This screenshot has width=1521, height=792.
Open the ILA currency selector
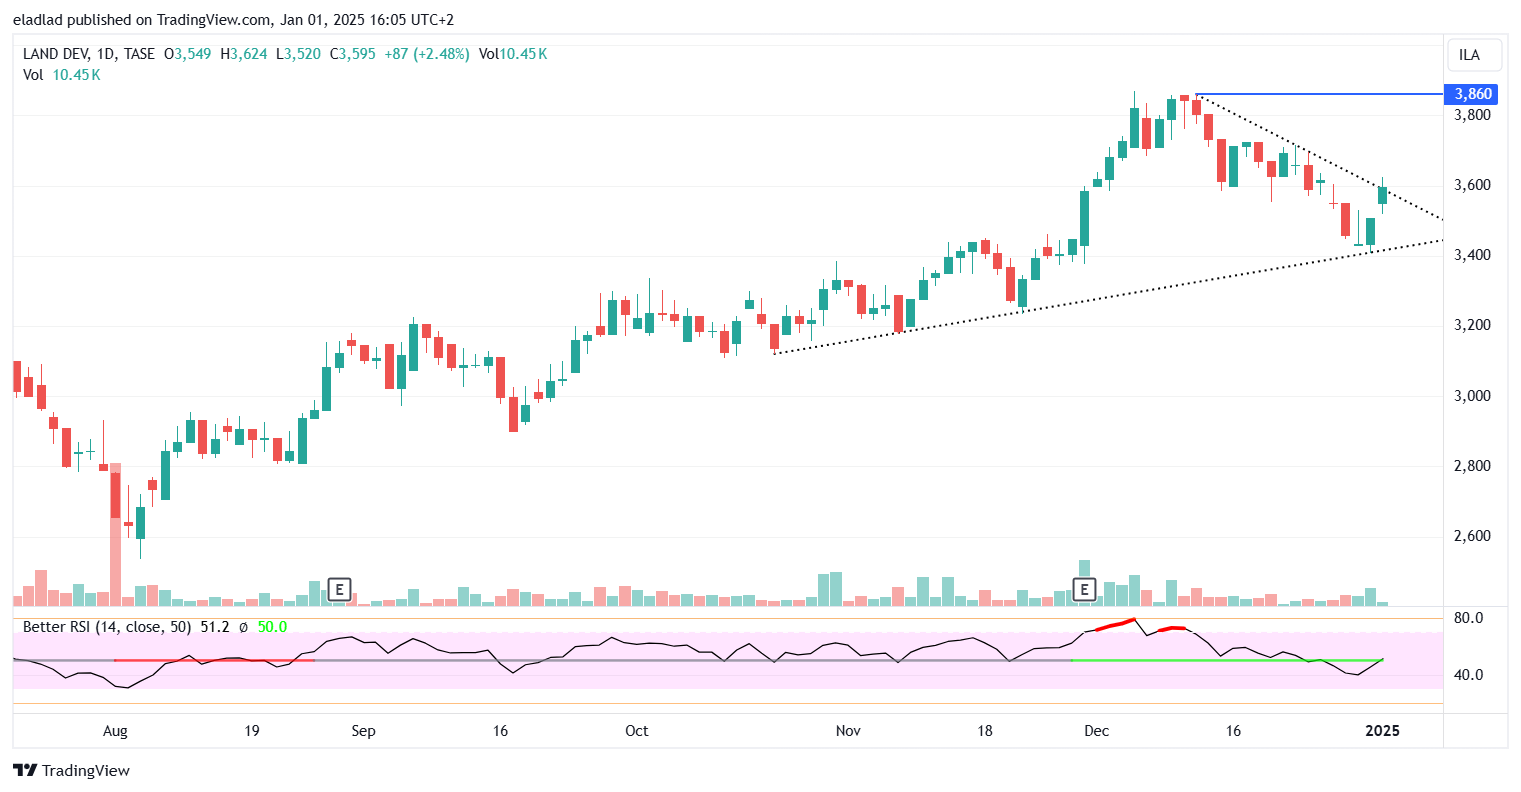coord(1469,55)
